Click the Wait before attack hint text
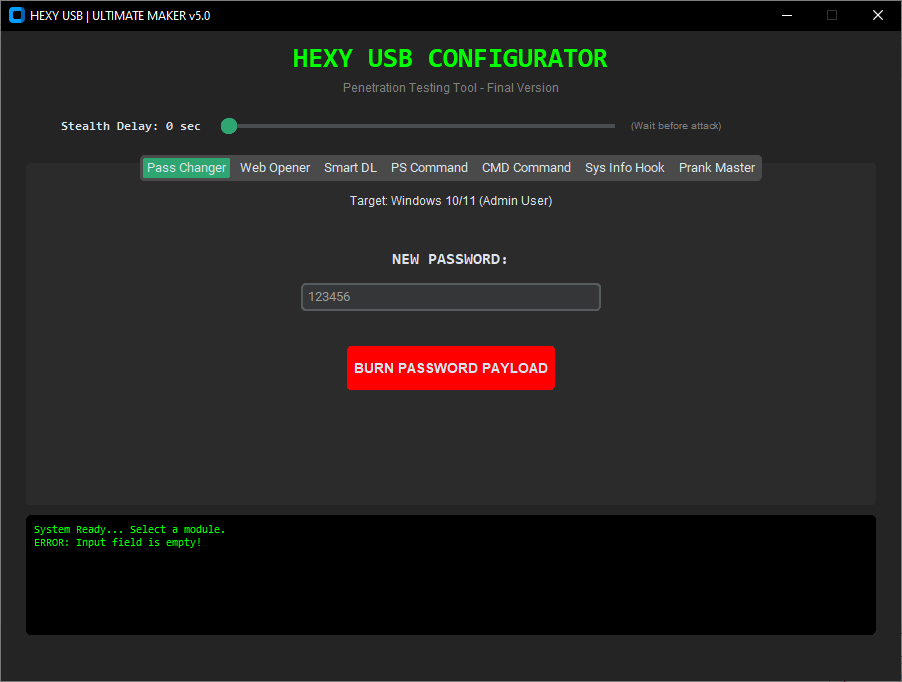 676,125
